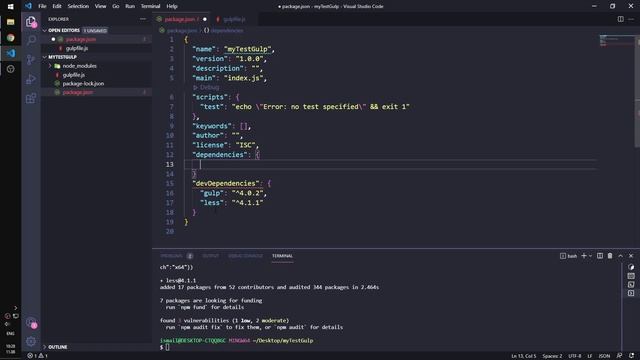Screen dimensions: 640x360
Task: Switch to the Output panel tab
Action: click(211, 256)
